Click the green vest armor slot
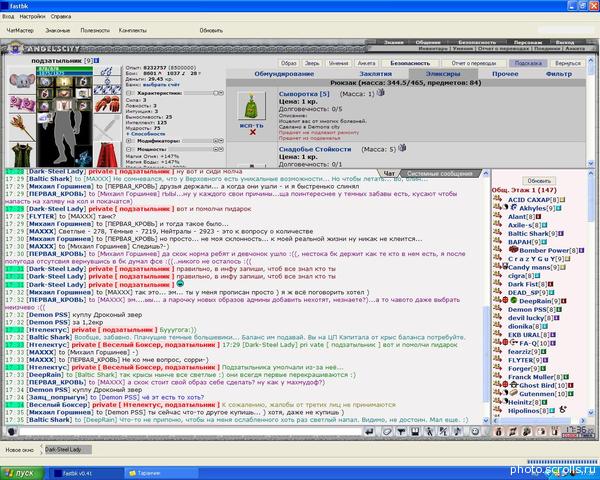 (22, 155)
